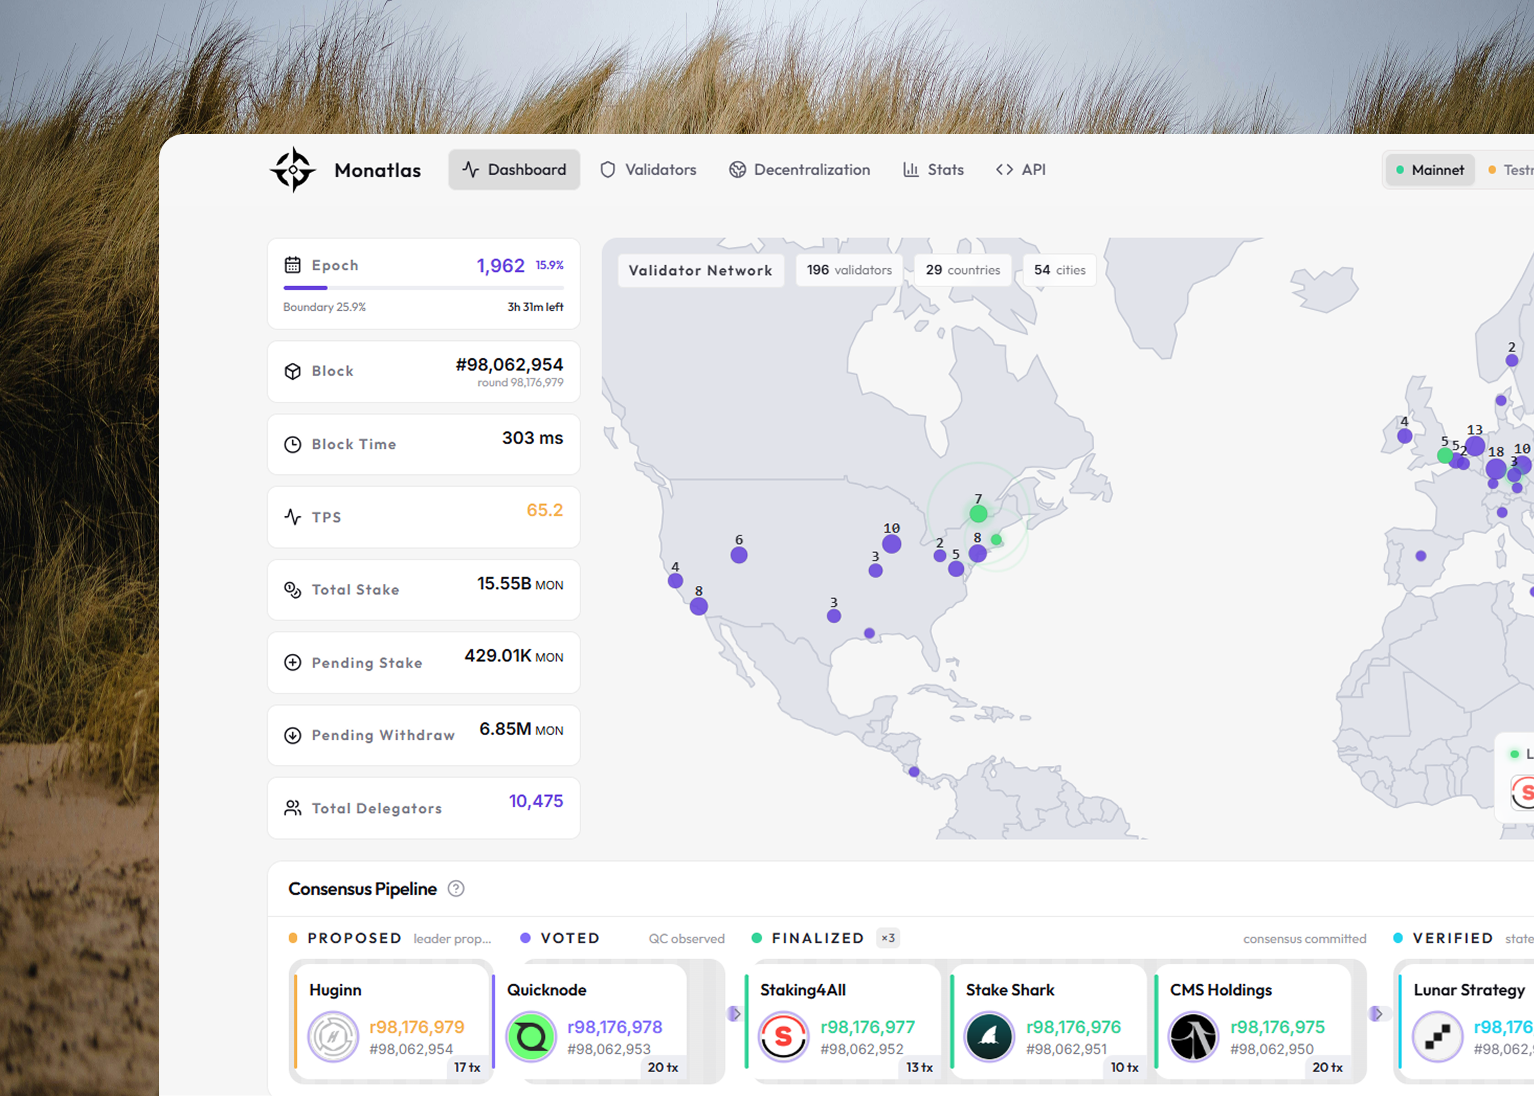Viewport: 1534px width, 1096px height.
Task: Click the PROPOSED stage label
Action: [x=355, y=938]
